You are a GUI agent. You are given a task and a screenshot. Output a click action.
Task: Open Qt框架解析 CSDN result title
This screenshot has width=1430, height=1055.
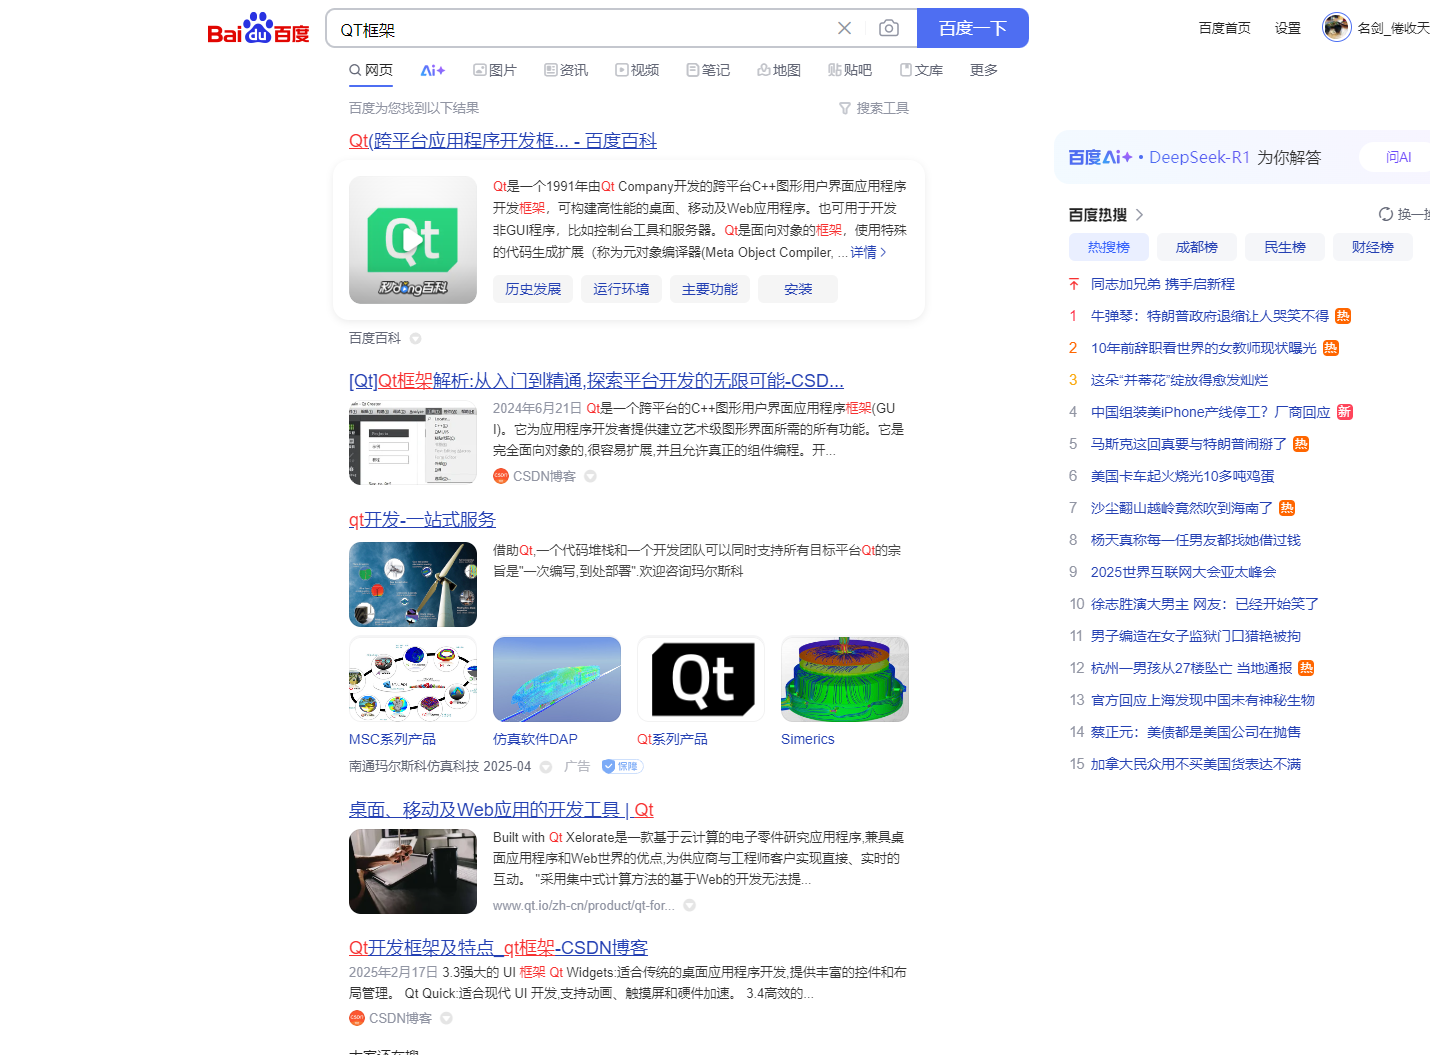tap(596, 381)
